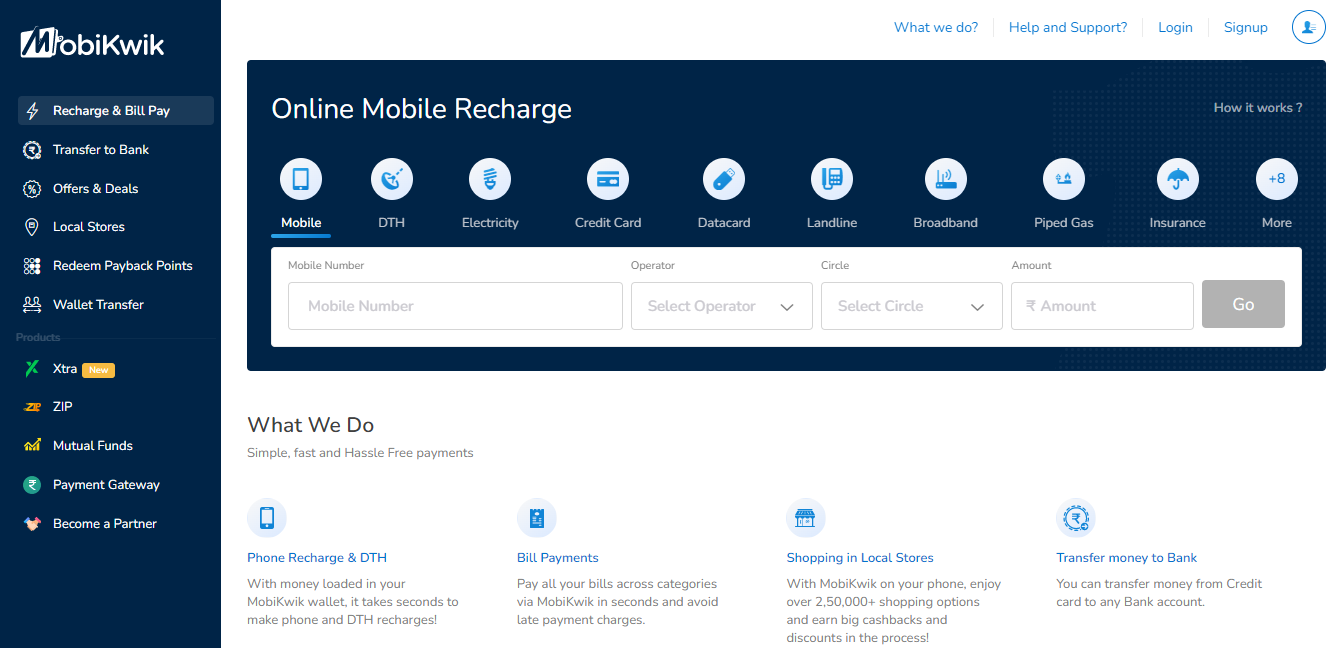
Task: Select the Mobile recharge phone icon
Action: tap(301, 180)
